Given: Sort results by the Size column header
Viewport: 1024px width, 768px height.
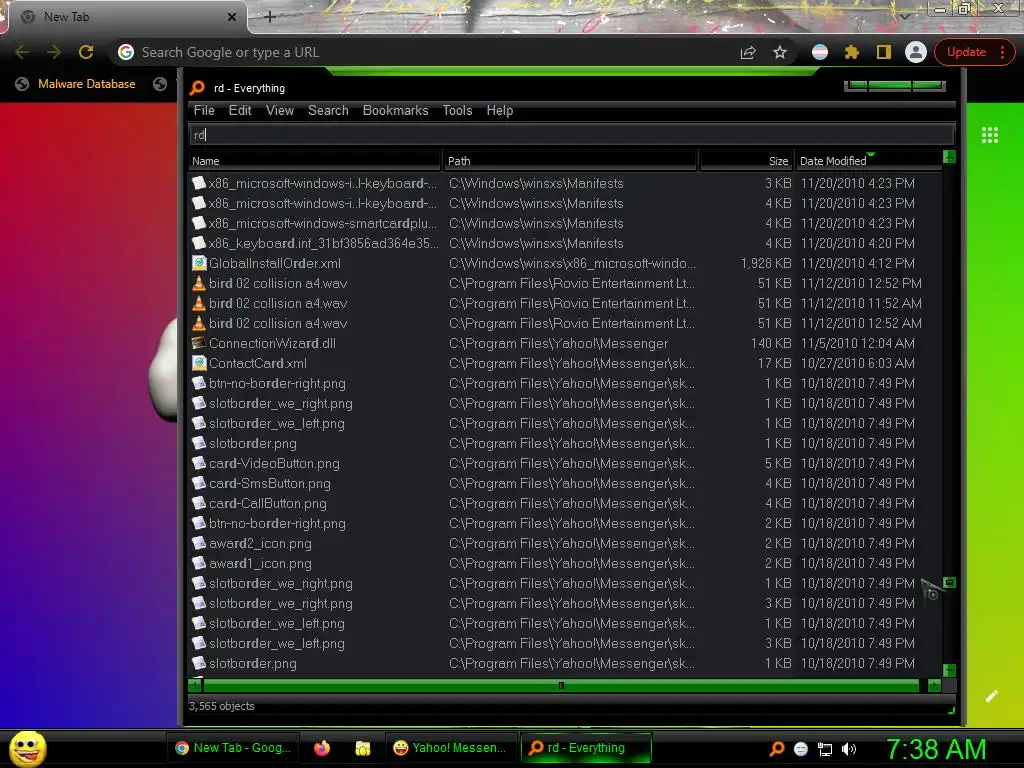Looking at the screenshot, I should pyautogui.click(x=746, y=161).
